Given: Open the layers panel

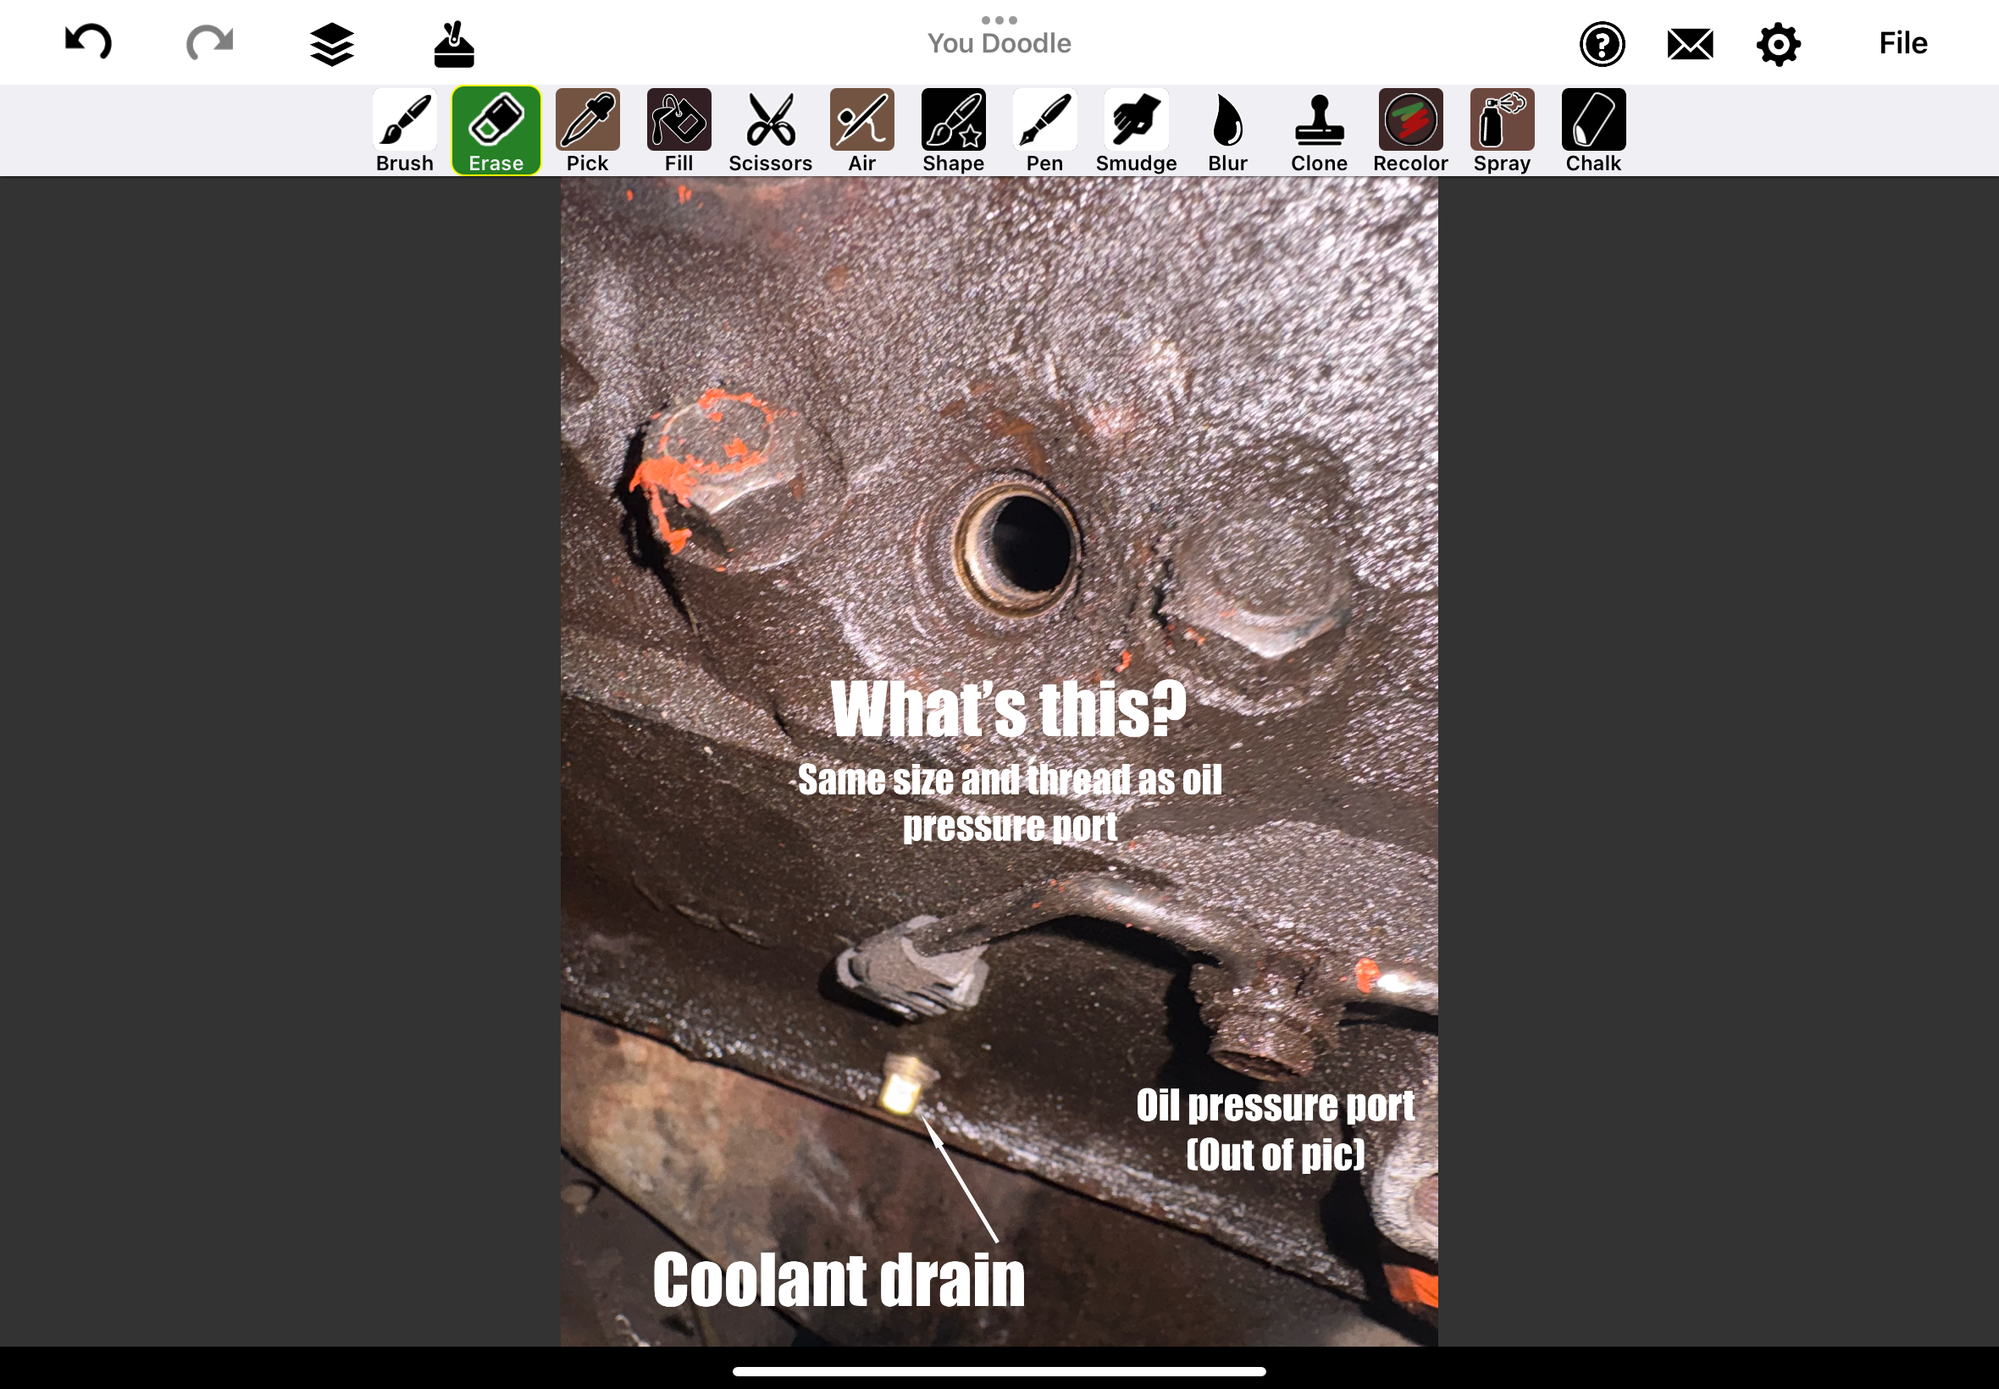Looking at the screenshot, I should [x=331, y=45].
